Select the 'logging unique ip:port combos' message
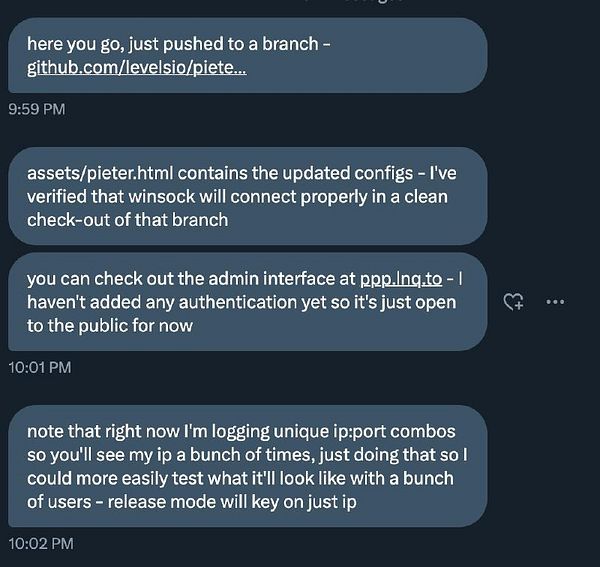 pyautogui.click(x=248, y=466)
